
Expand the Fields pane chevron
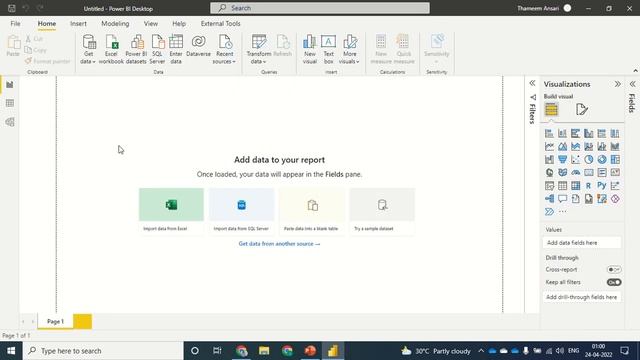[x=632, y=84]
